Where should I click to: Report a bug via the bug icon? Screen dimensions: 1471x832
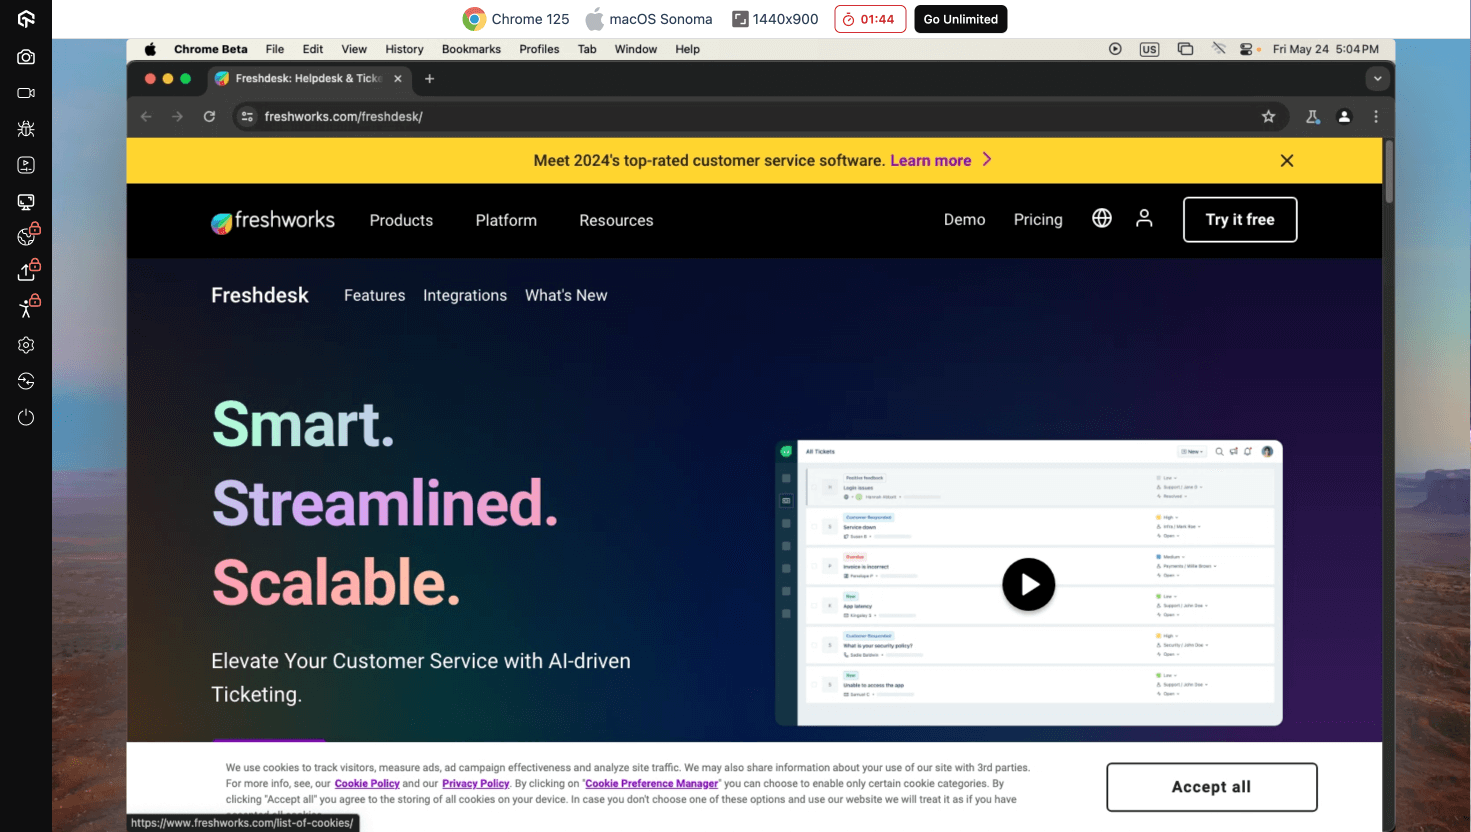click(26, 128)
